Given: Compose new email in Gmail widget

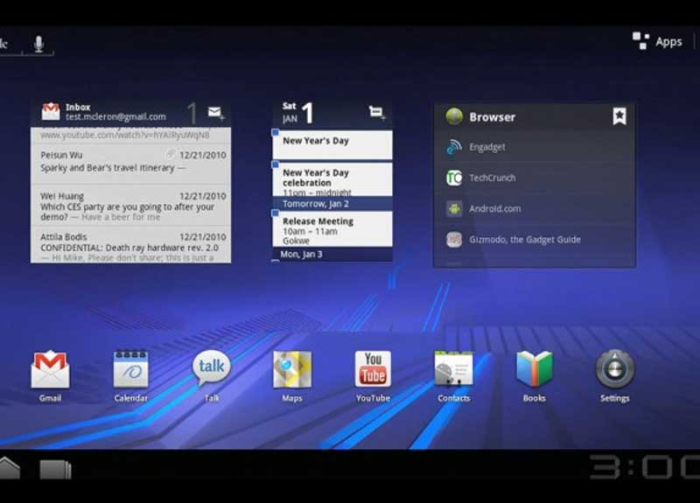Looking at the screenshot, I should click(216, 112).
